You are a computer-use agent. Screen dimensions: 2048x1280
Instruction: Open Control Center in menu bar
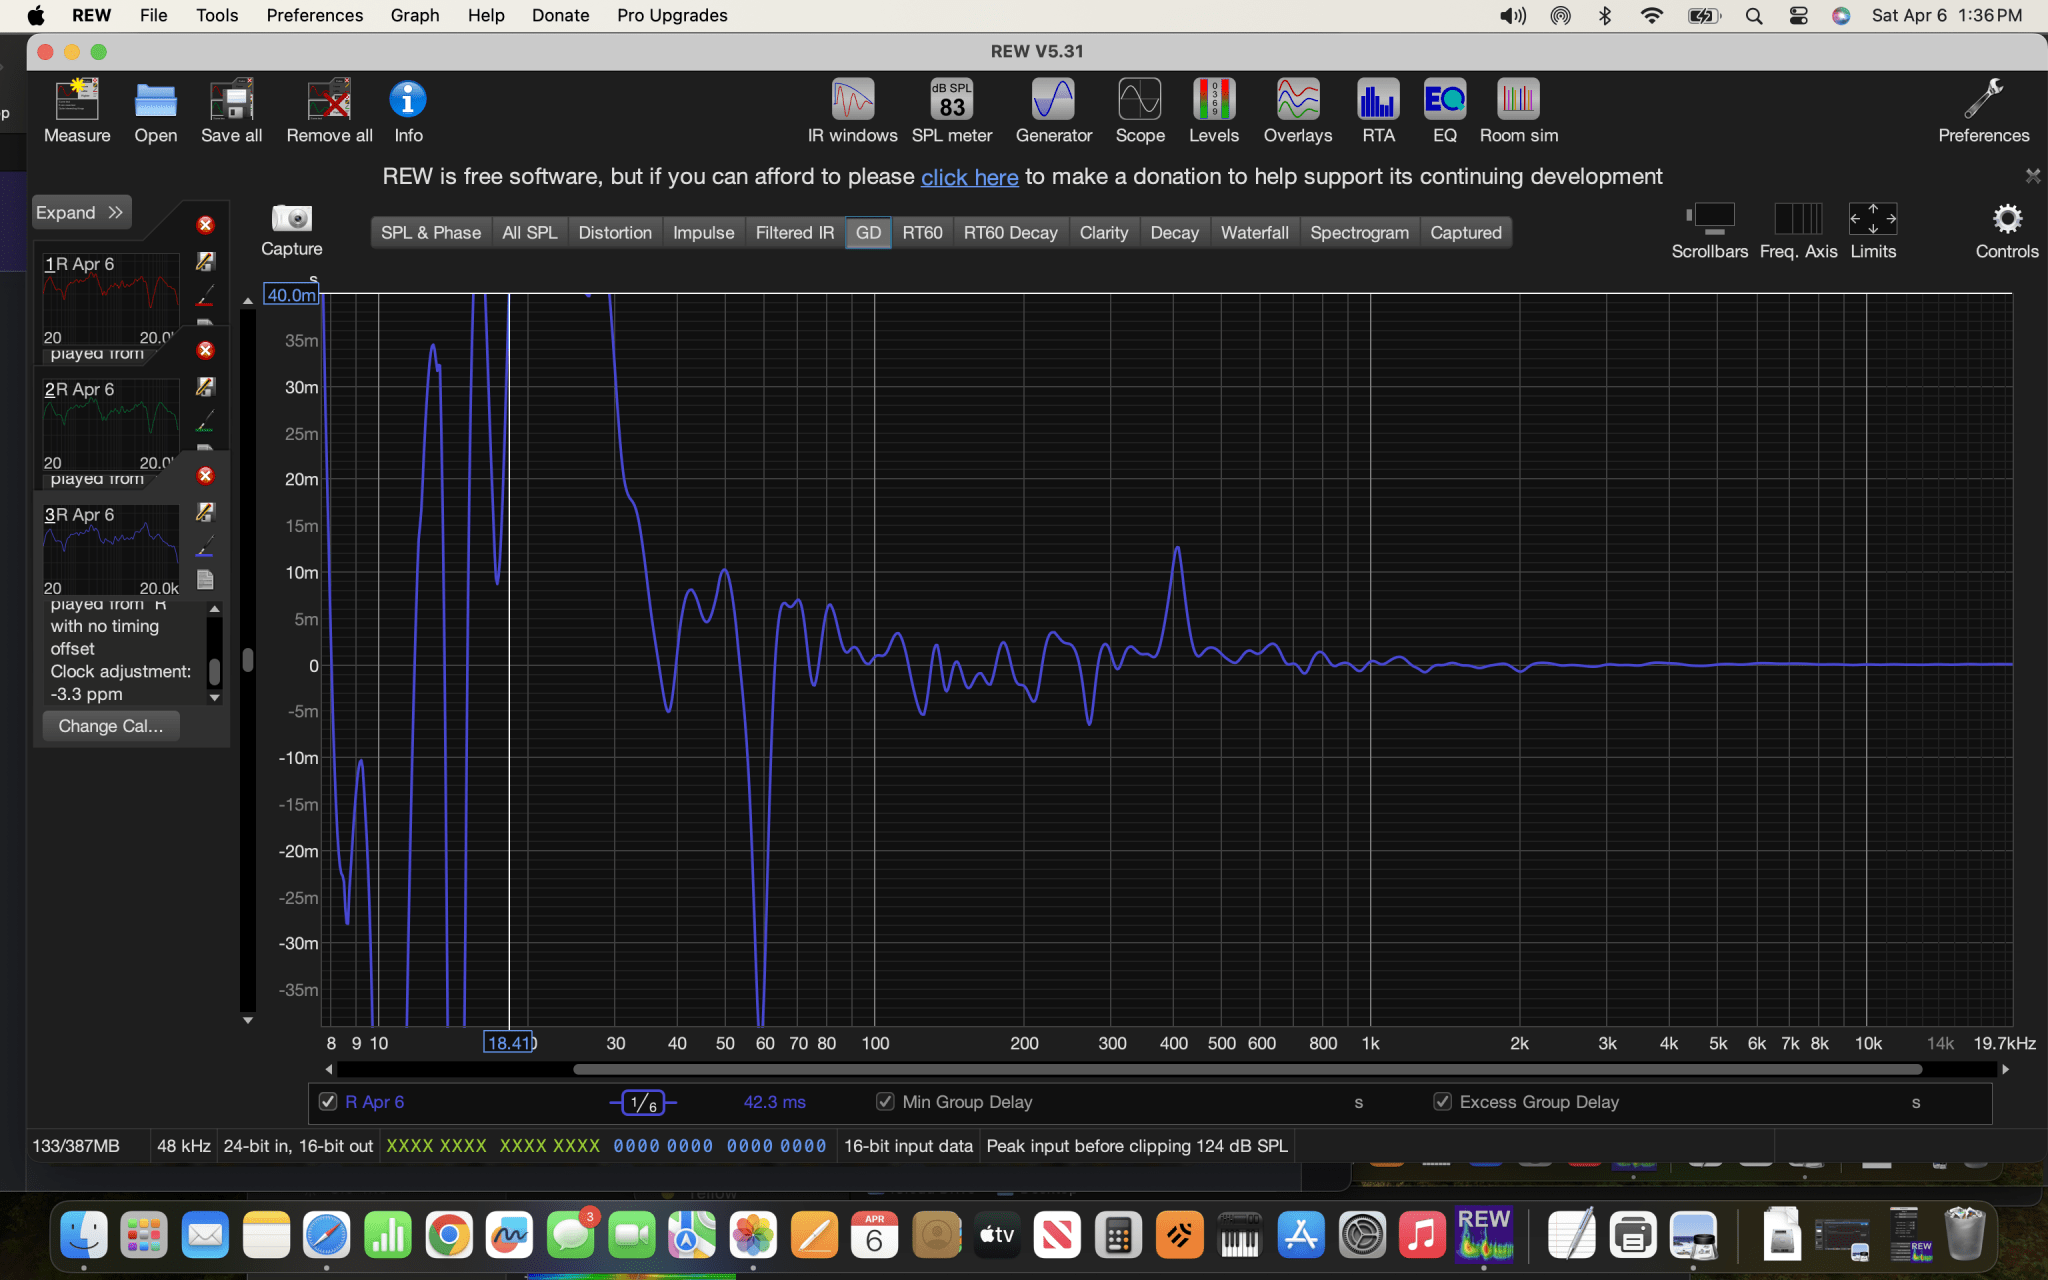[x=1798, y=15]
